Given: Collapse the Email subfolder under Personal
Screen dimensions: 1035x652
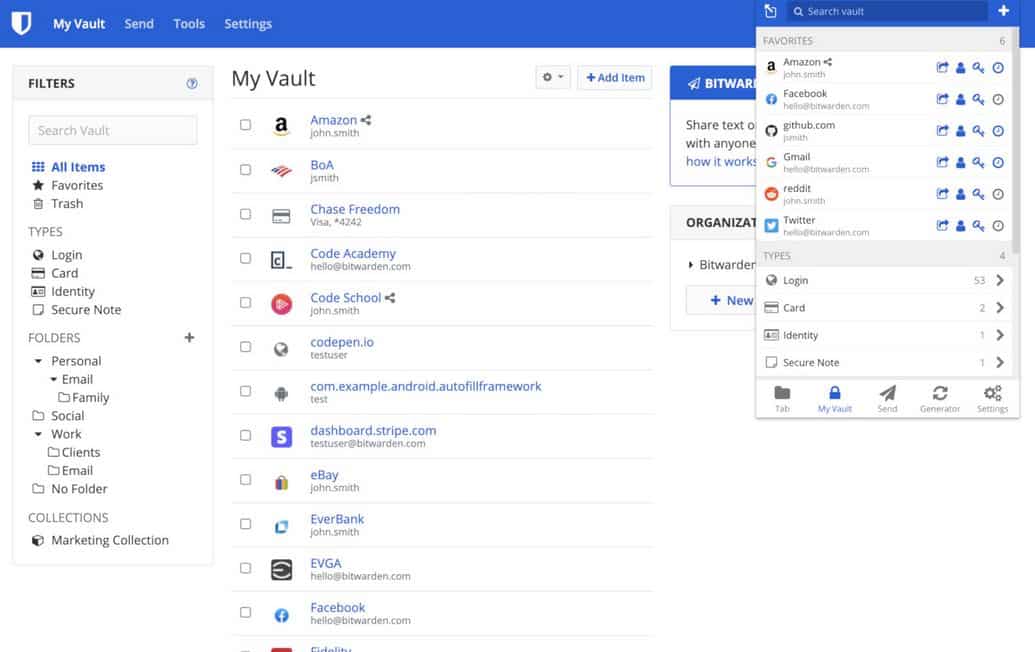Looking at the screenshot, I should 54,379.
